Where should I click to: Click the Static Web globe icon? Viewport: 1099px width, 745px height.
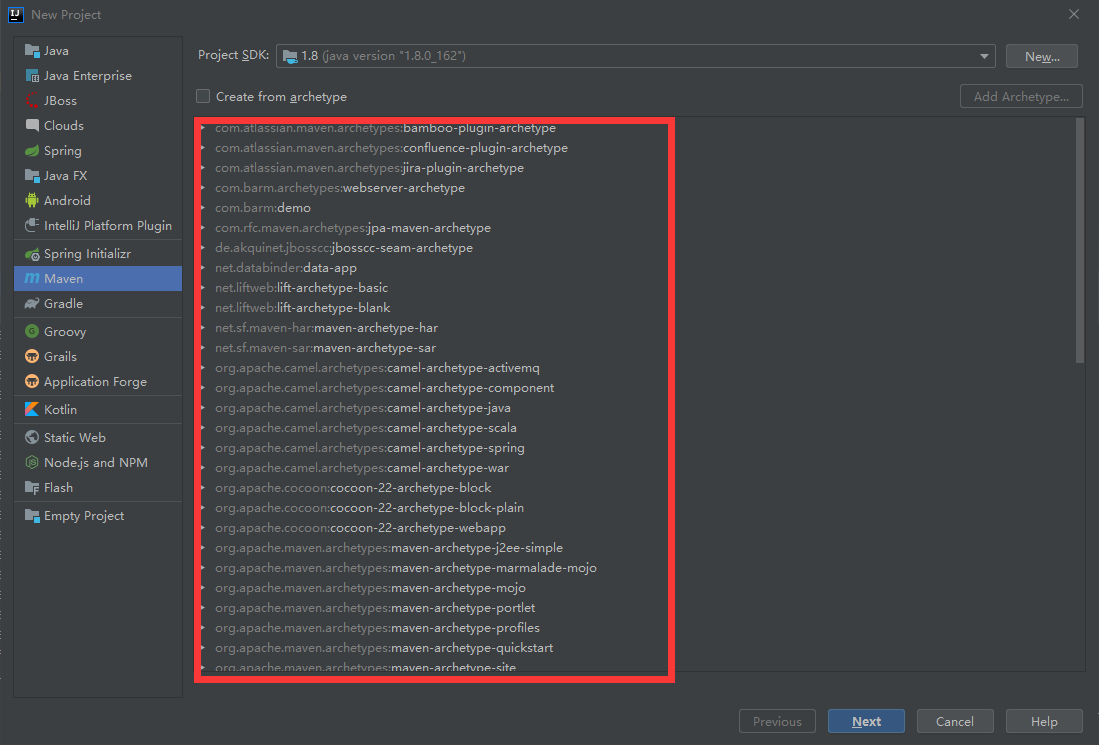[32, 437]
